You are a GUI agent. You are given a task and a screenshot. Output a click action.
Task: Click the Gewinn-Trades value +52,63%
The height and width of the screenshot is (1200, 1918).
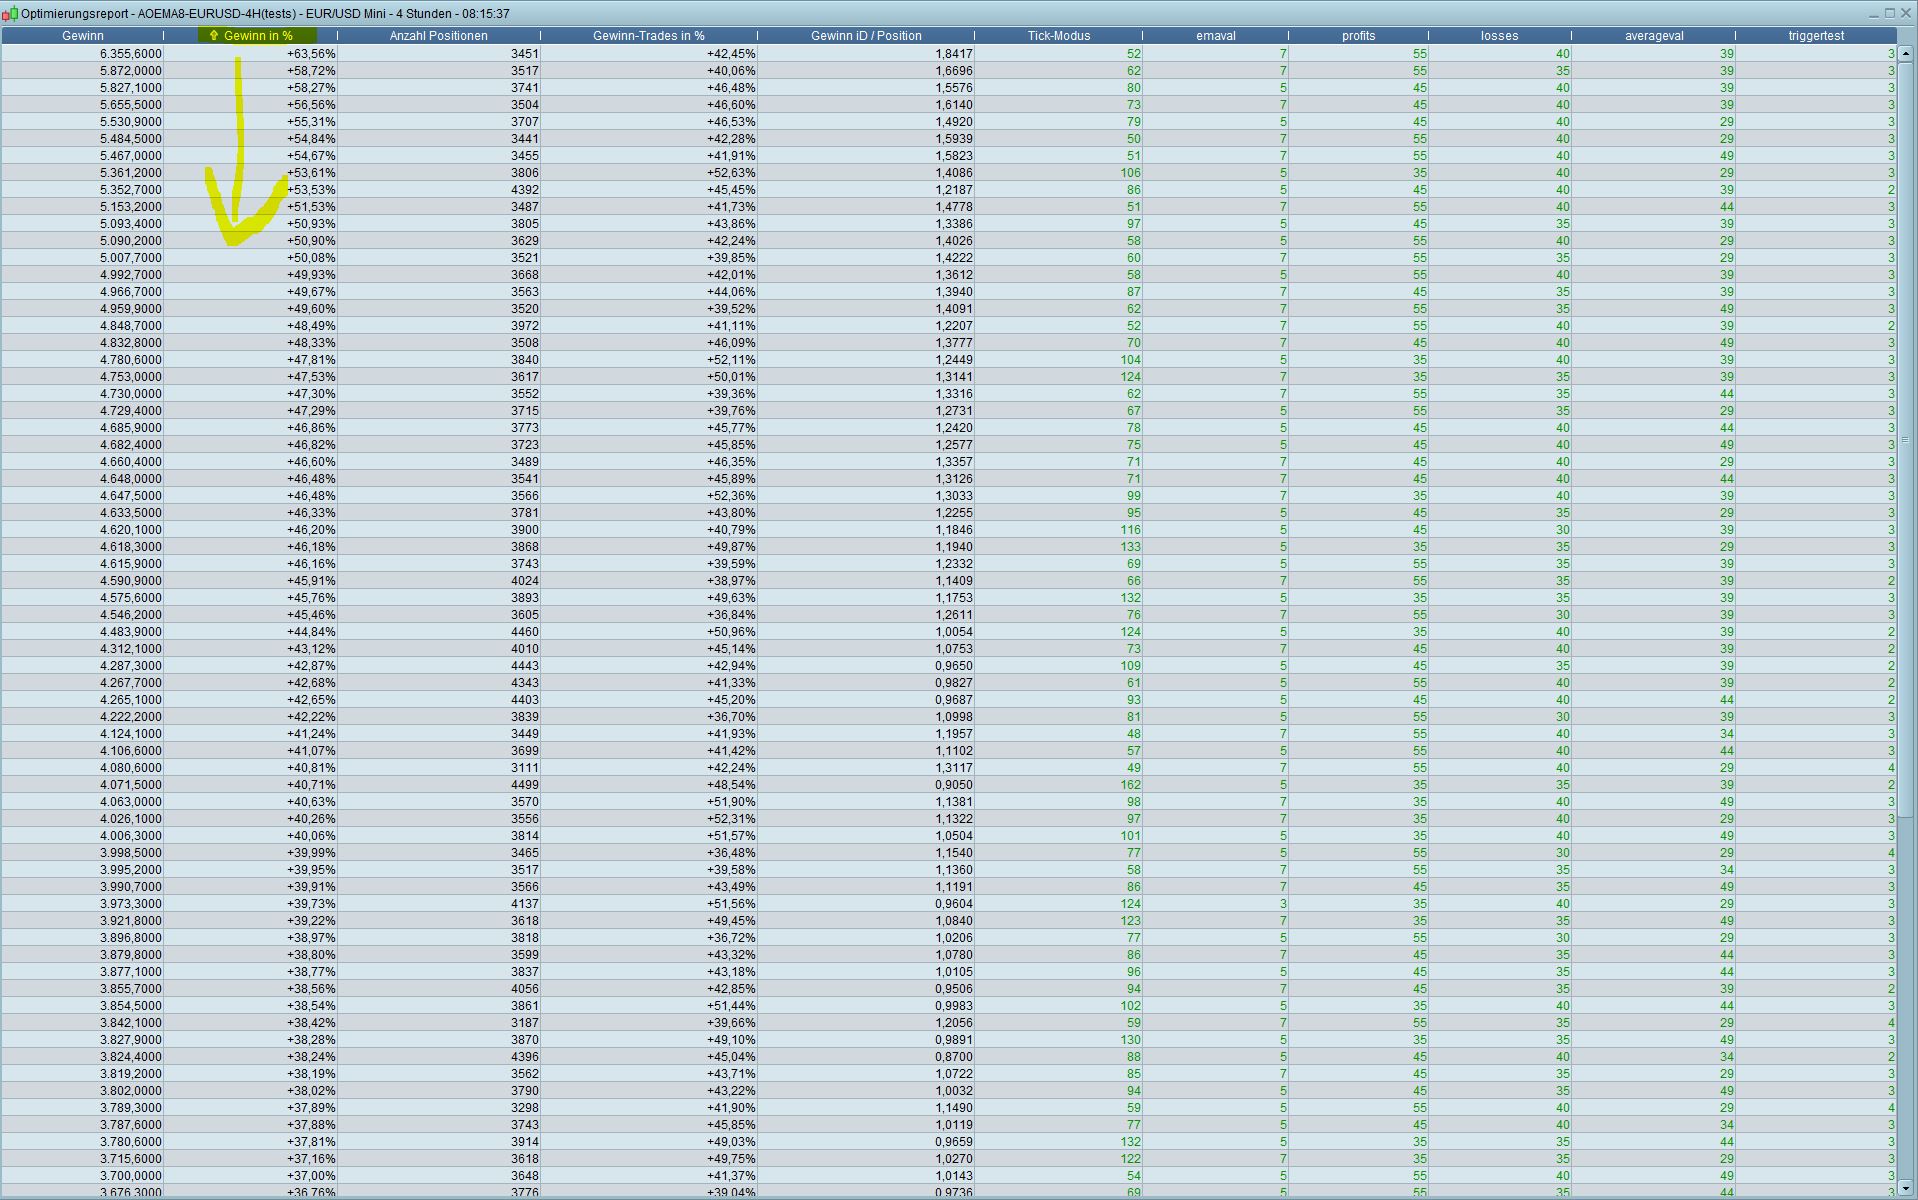pos(731,173)
